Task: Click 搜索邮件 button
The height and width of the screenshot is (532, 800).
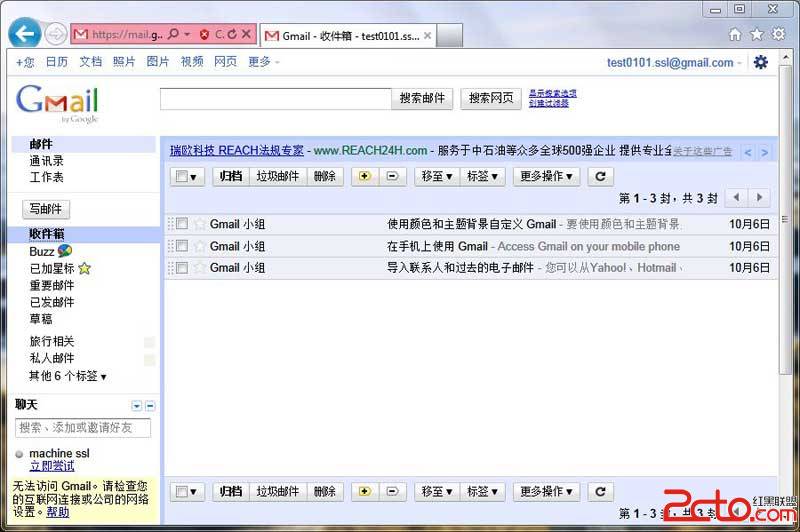Action: (x=422, y=98)
